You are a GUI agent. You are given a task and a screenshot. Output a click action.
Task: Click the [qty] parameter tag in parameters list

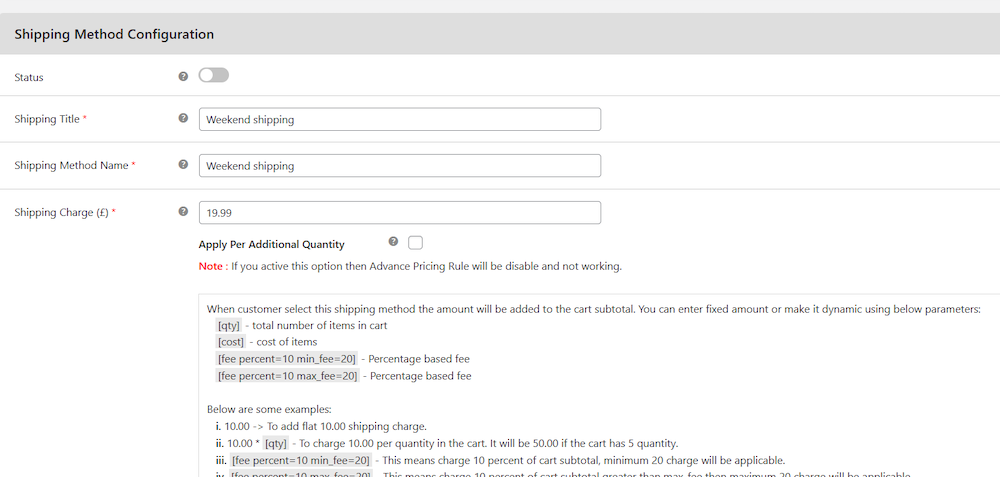click(229, 325)
